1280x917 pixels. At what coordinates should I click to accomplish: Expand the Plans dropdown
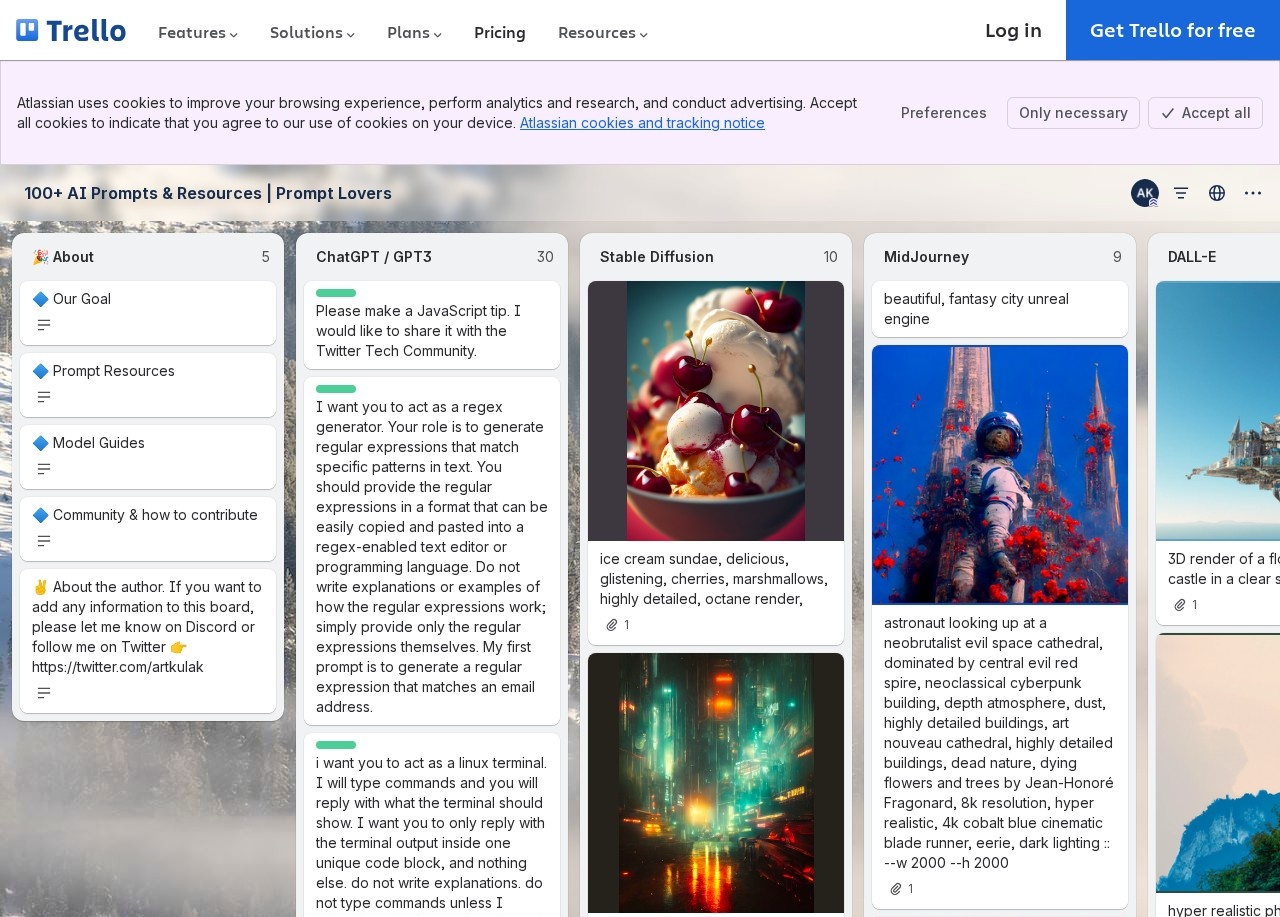414,33
